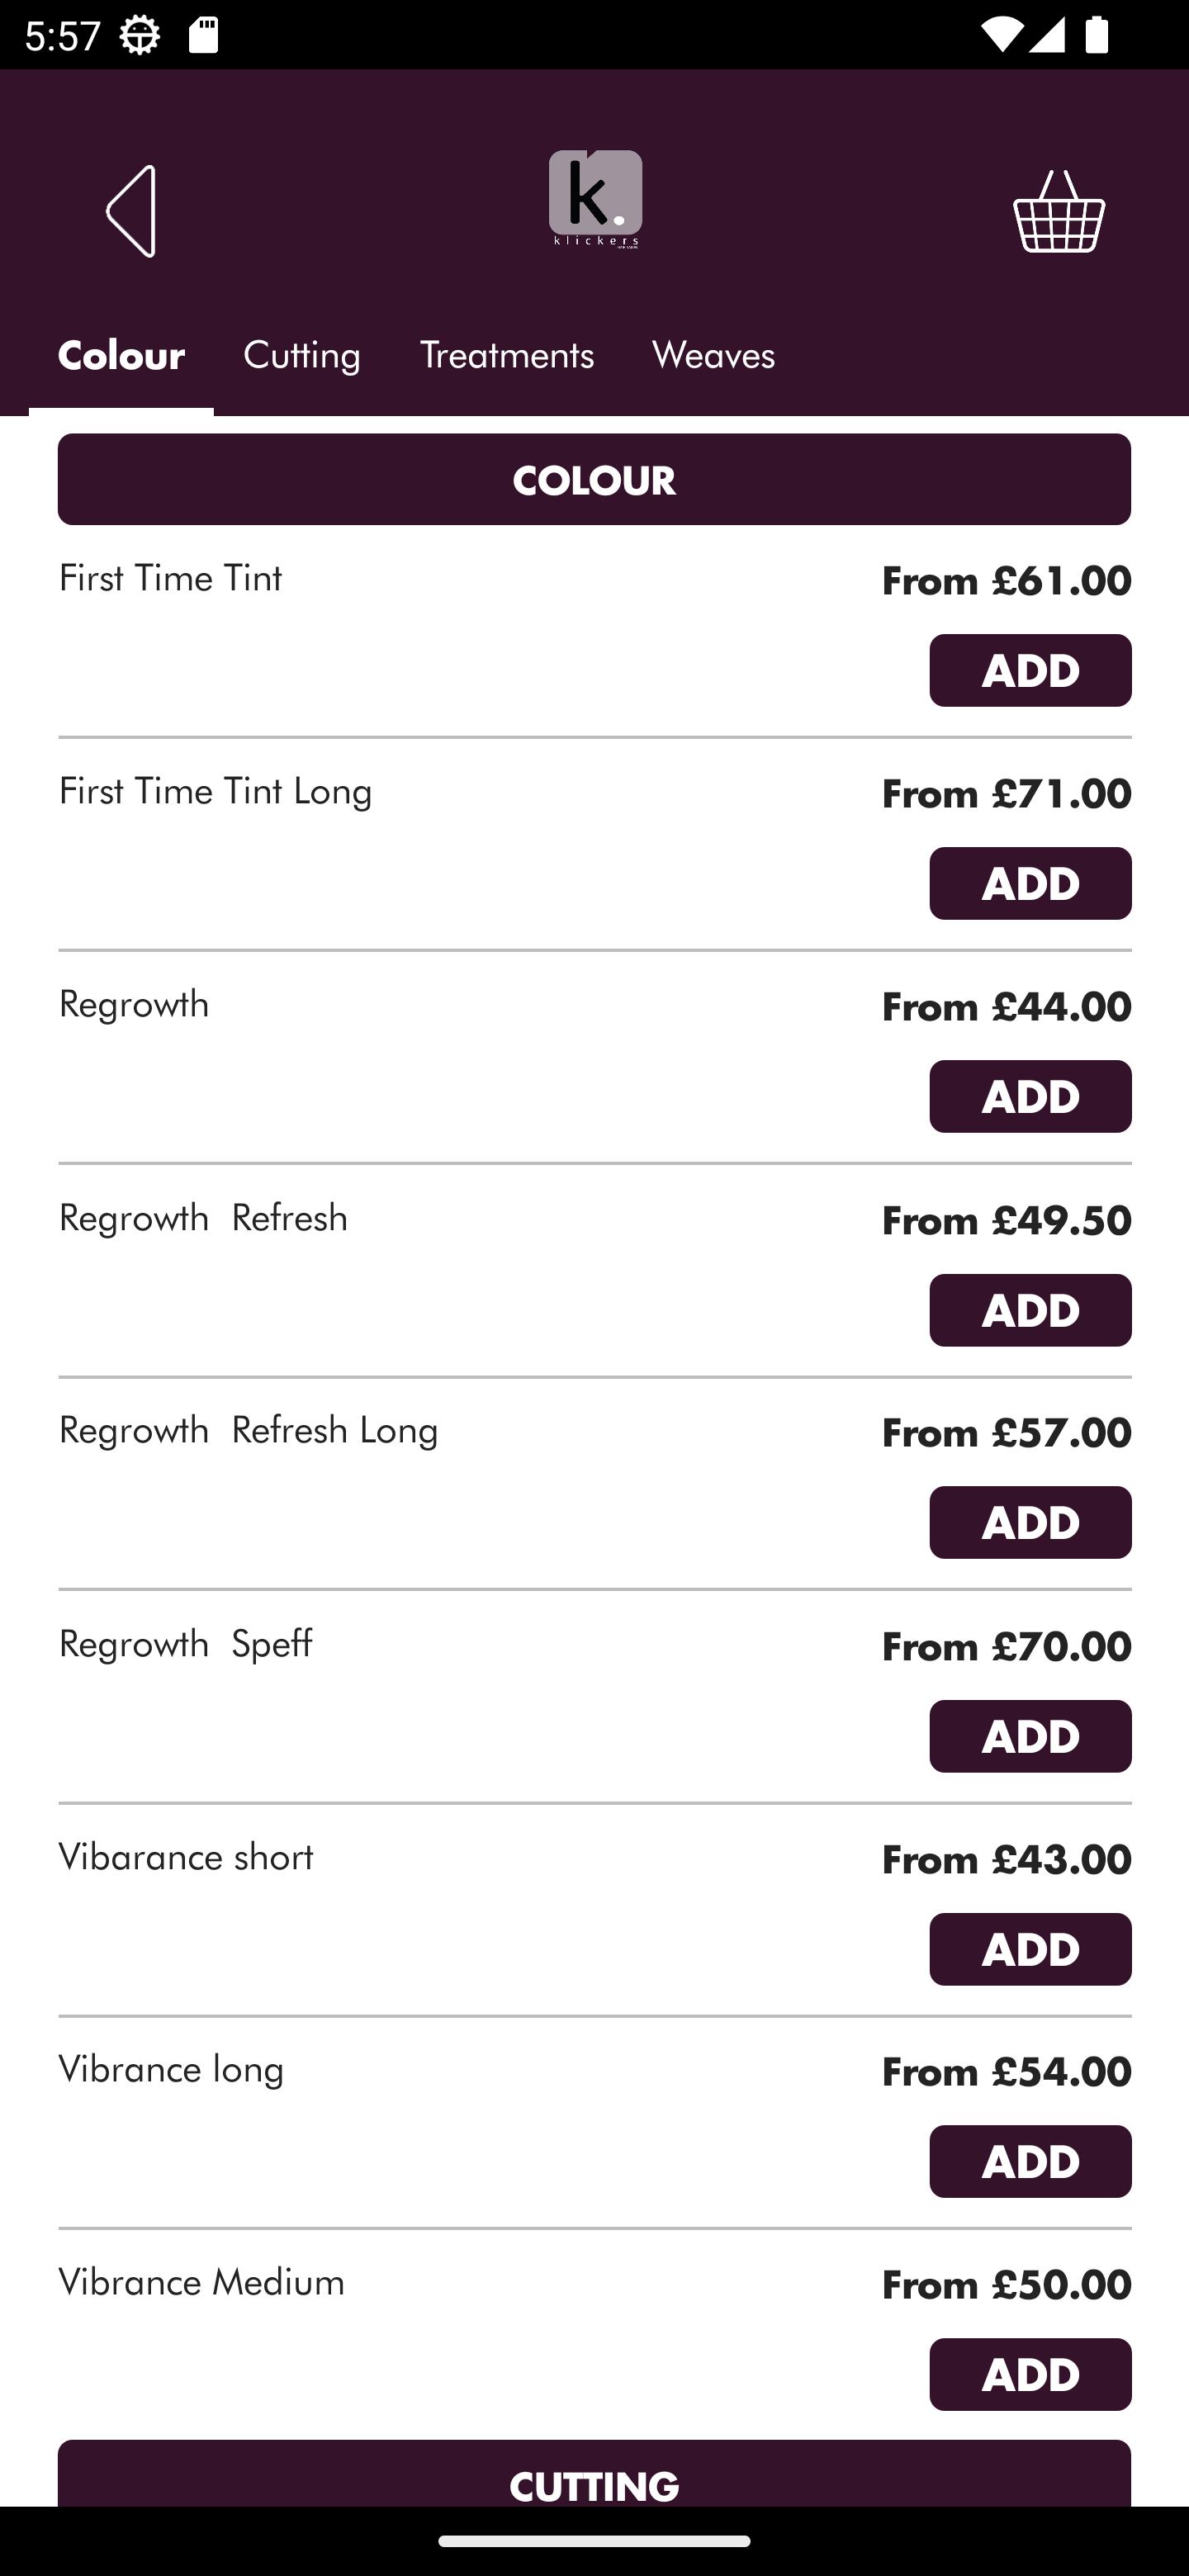The height and width of the screenshot is (2576, 1189).
Task: Add Vibrance long service
Action: coord(1030,2161)
